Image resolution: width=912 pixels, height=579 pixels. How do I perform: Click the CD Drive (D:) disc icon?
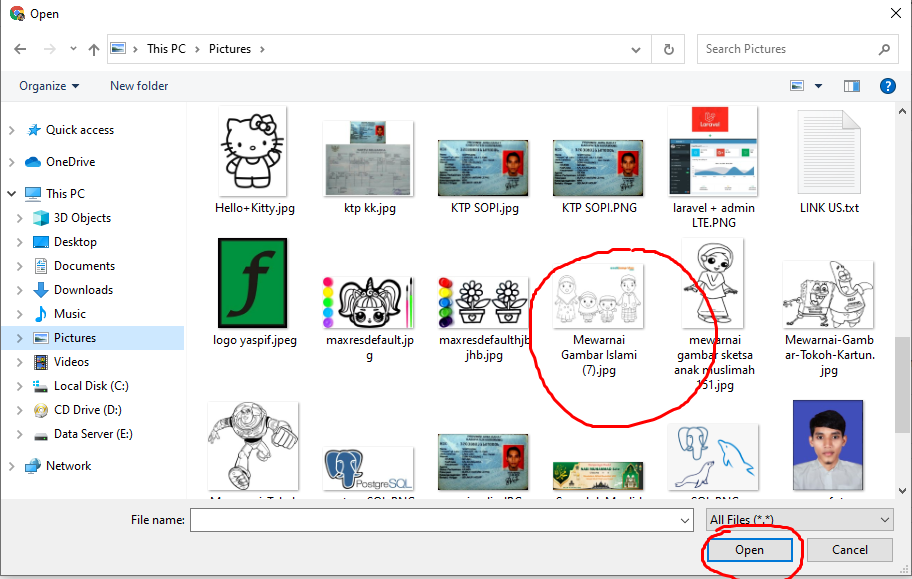(x=41, y=410)
